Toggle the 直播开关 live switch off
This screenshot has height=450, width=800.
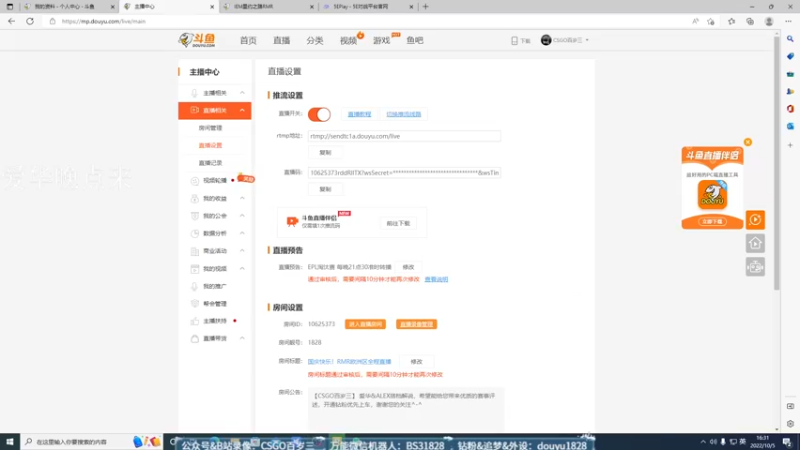(319, 114)
